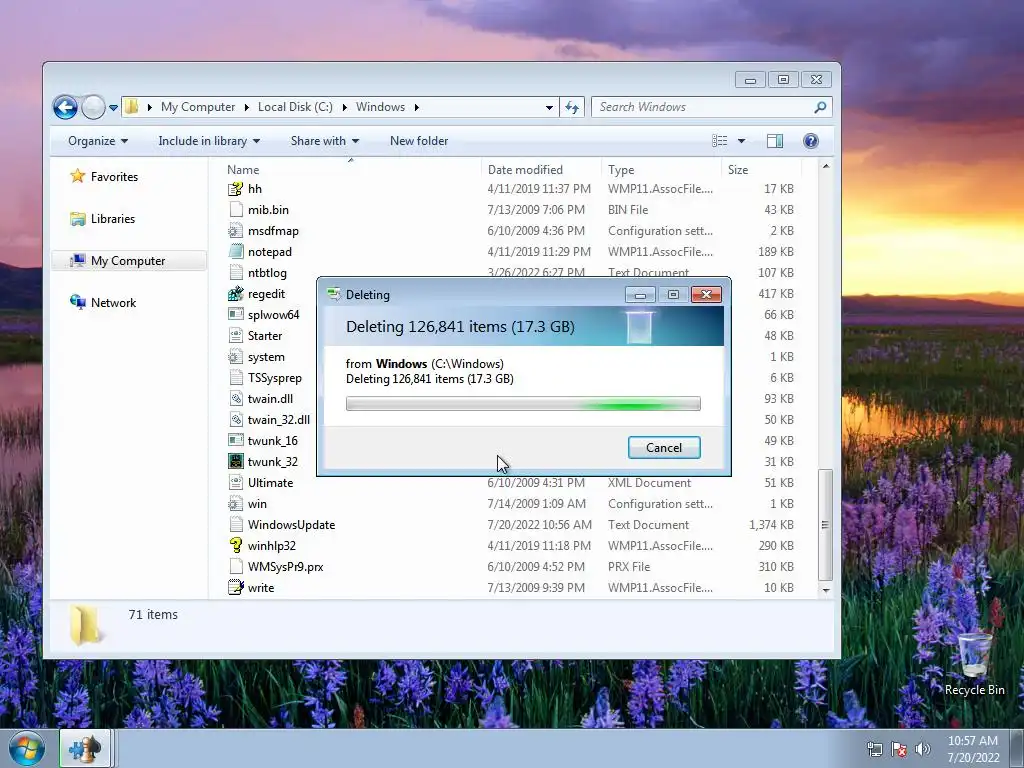The image size is (1024, 768).
Task: Click the New folder button
Action: coord(419,141)
